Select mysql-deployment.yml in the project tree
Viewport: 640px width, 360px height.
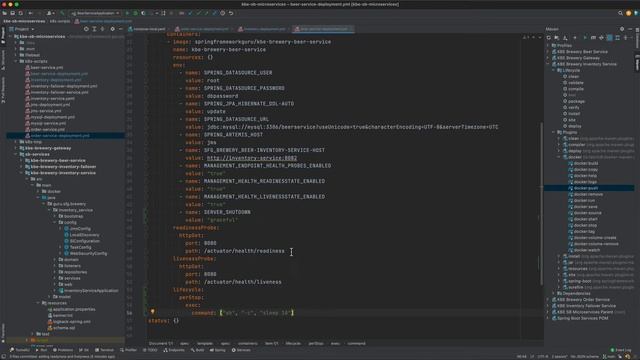tap(53, 117)
